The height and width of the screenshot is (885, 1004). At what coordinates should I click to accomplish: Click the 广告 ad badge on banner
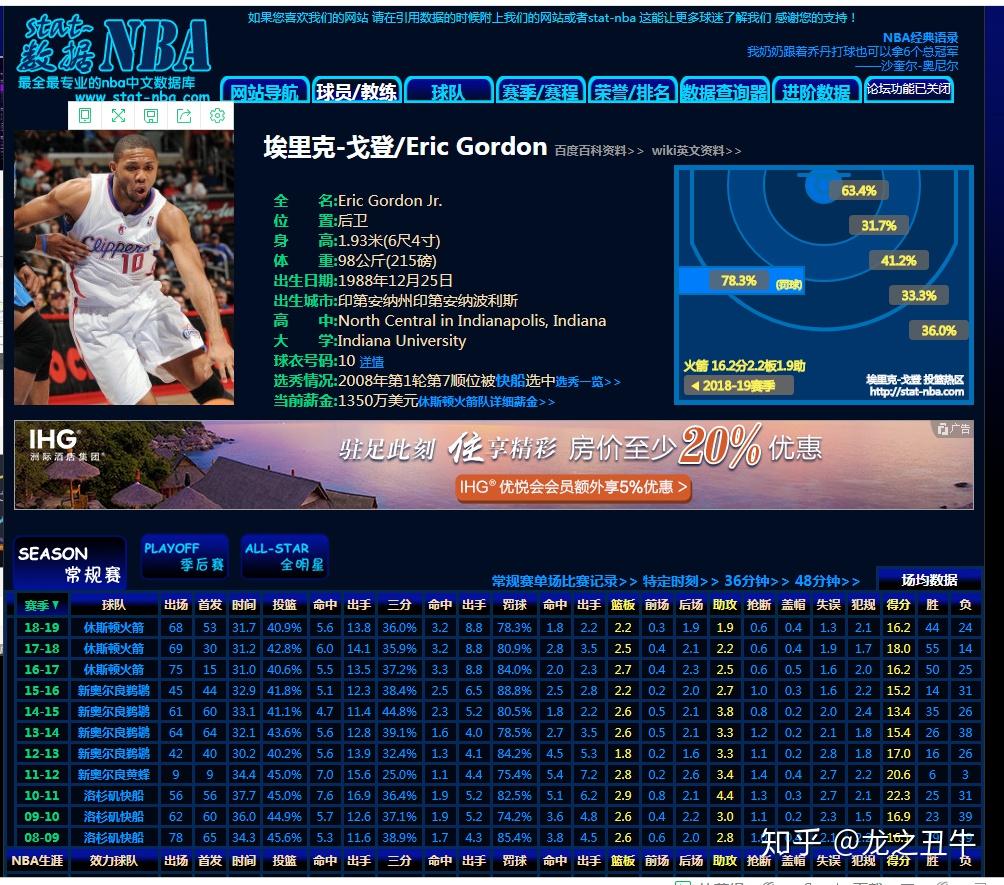pyautogui.click(x=953, y=429)
